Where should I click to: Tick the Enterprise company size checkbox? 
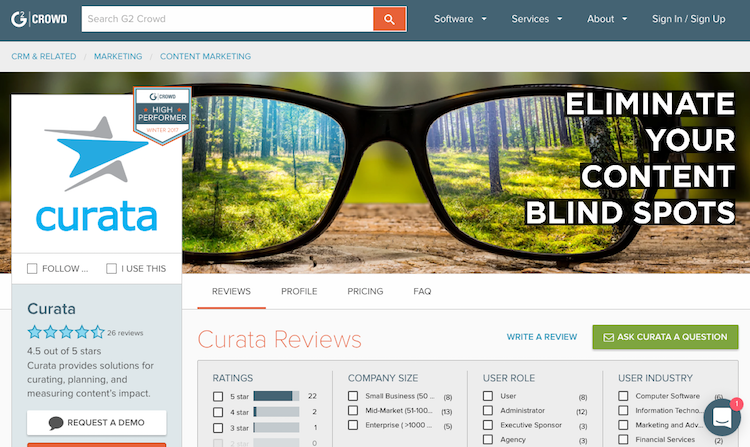pos(353,425)
